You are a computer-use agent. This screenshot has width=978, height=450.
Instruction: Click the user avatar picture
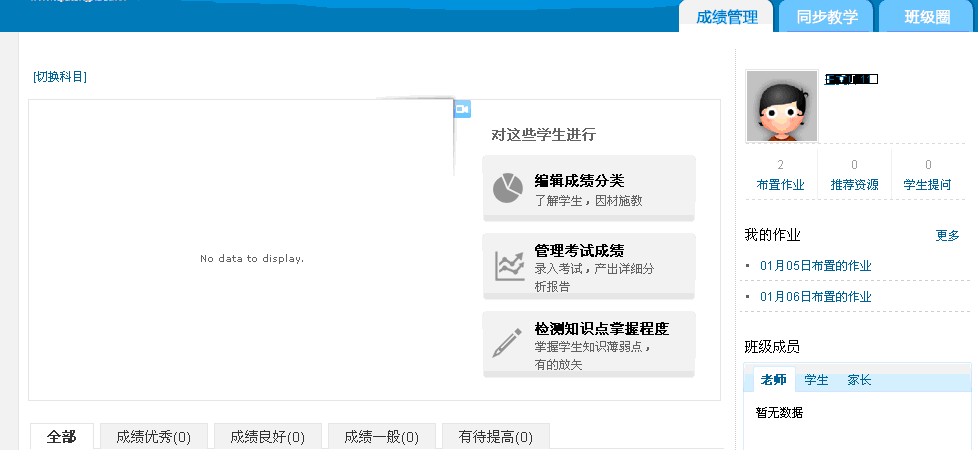(x=782, y=107)
